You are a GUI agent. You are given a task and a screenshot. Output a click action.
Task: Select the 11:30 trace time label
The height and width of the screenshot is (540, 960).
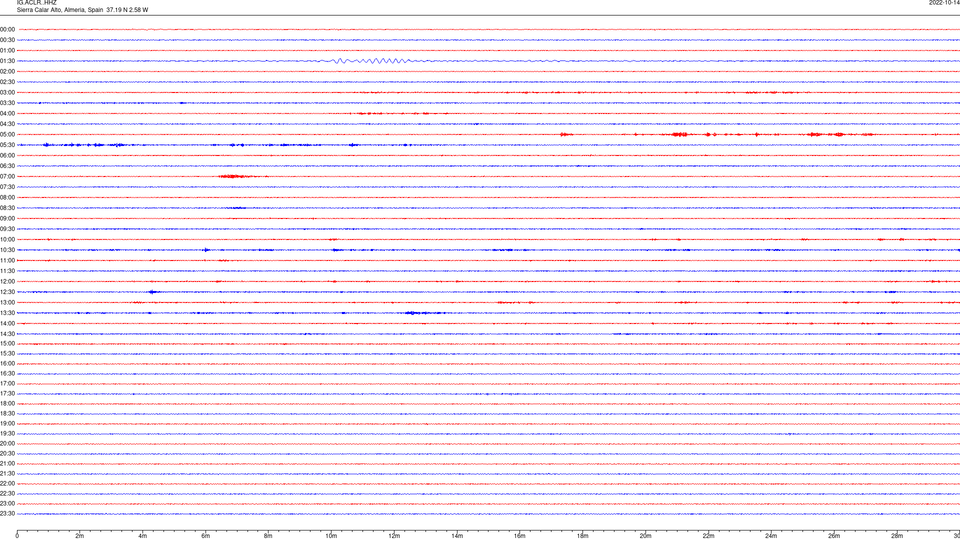pyautogui.click(x=7, y=271)
